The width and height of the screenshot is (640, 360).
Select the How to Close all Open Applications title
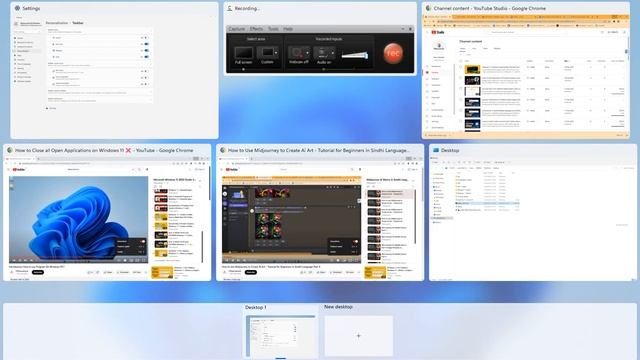[x=104, y=150]
